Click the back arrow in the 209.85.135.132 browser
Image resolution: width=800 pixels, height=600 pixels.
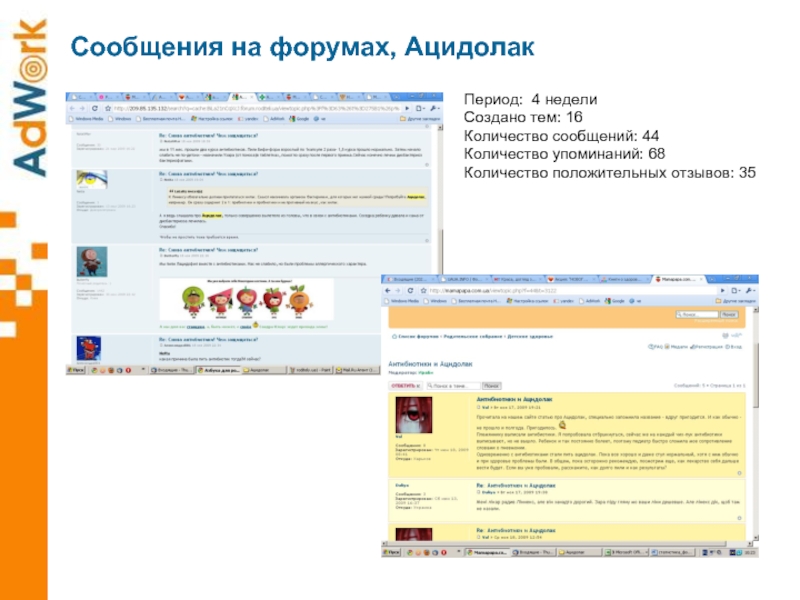[x=72, y=108]
